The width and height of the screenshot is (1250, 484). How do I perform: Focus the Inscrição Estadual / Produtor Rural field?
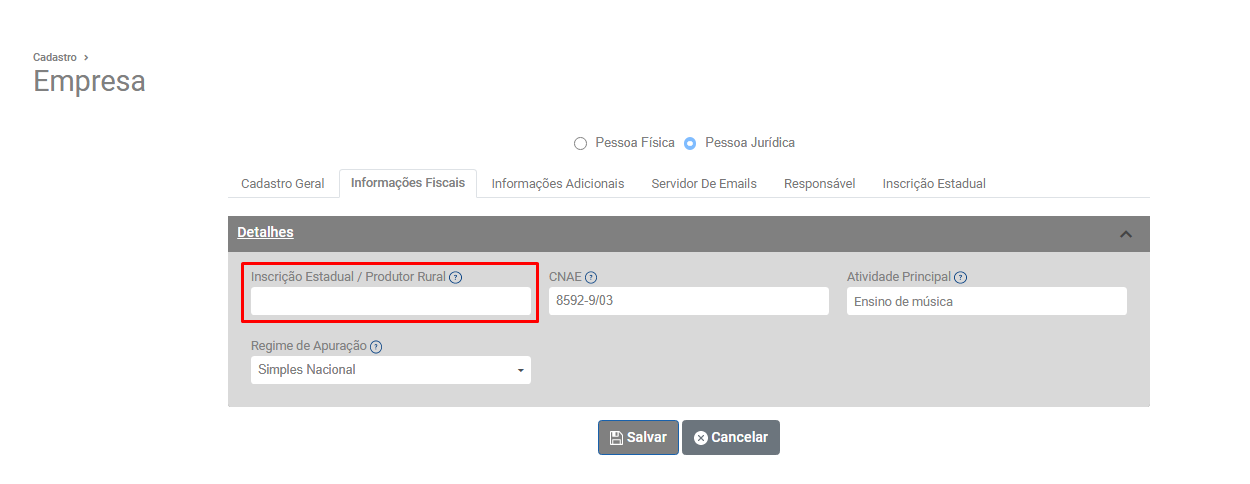click(390, 301)
